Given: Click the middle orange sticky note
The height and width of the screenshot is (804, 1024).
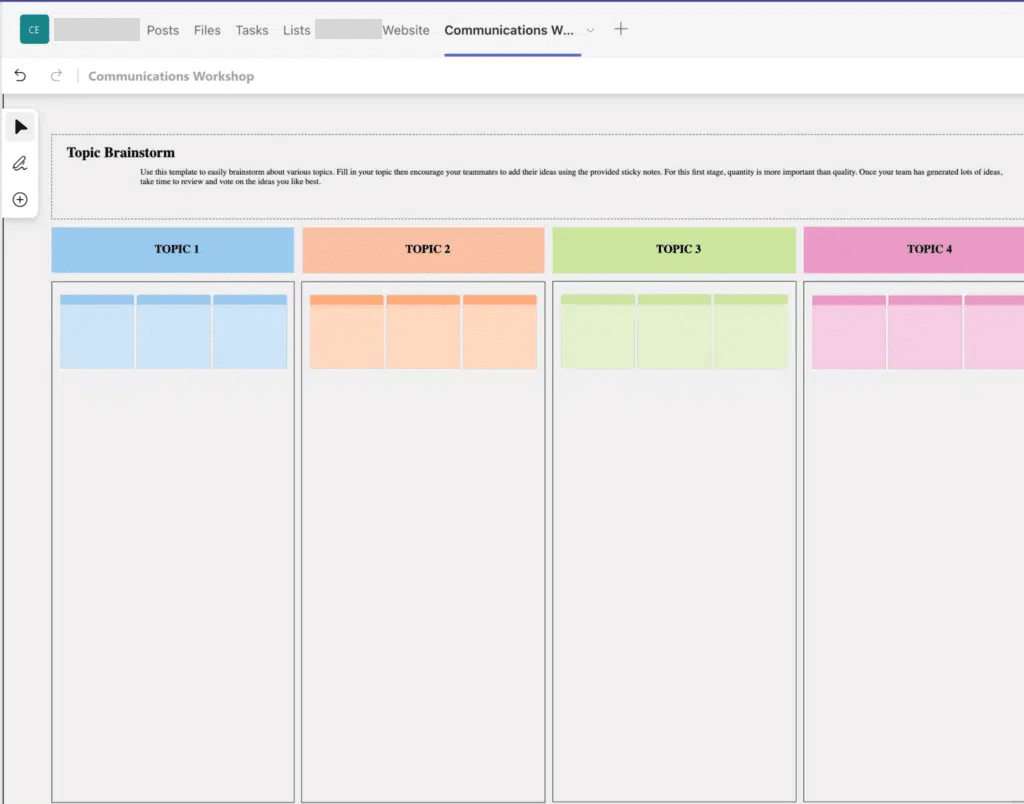Looking at the screenshot, I should pyautogui.click(x=423, y=332).
